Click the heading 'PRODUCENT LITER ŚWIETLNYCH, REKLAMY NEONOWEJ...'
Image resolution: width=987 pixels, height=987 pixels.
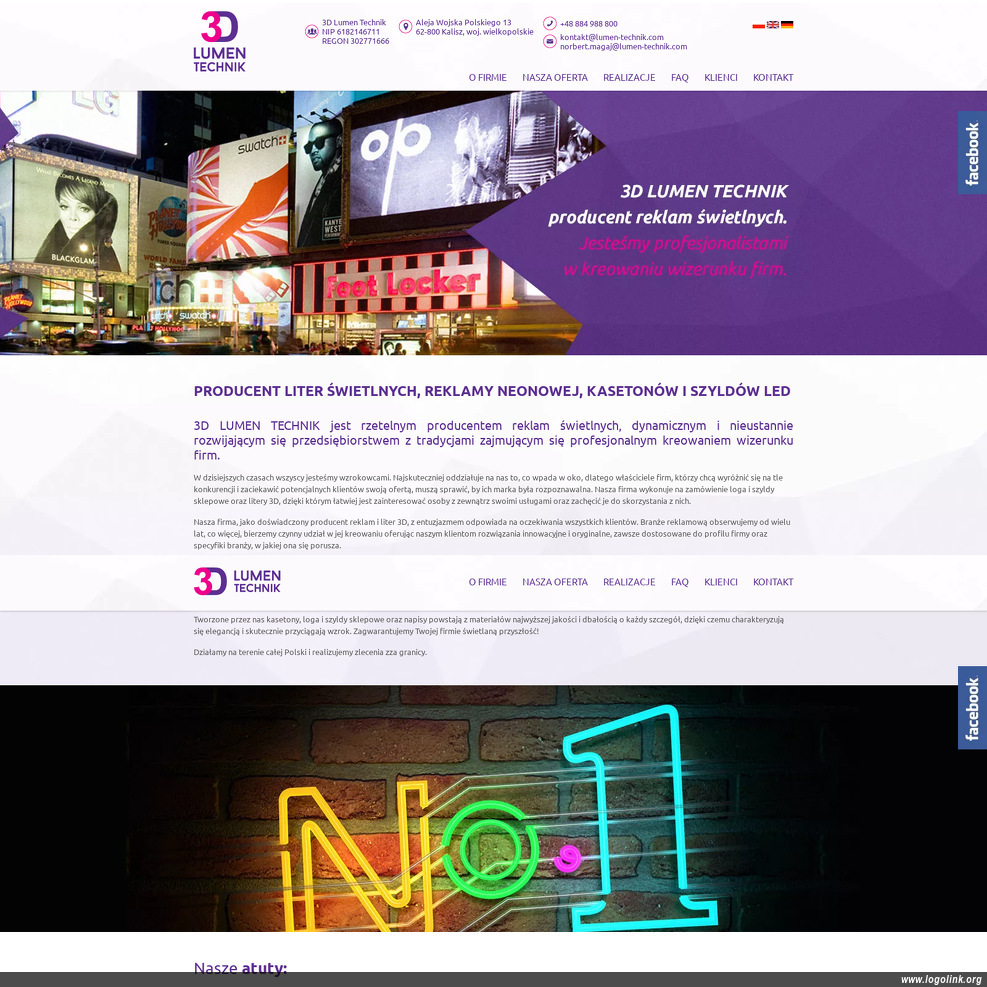click(492, 391)
